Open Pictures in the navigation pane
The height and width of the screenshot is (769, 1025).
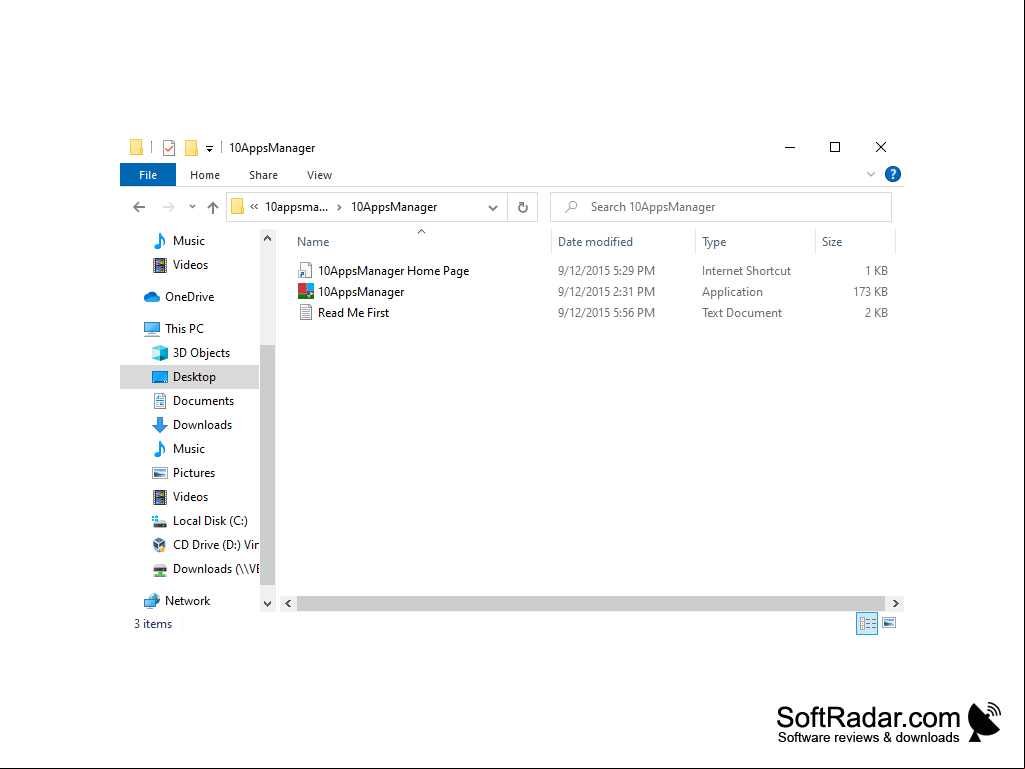click(194, 473)
